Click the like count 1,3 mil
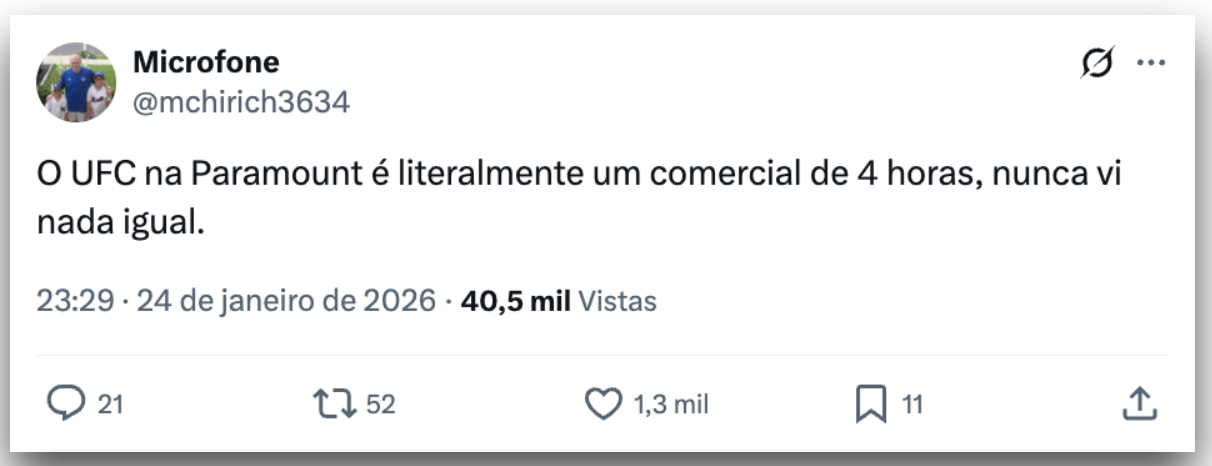1212x466 pixels. pos(671,404)
